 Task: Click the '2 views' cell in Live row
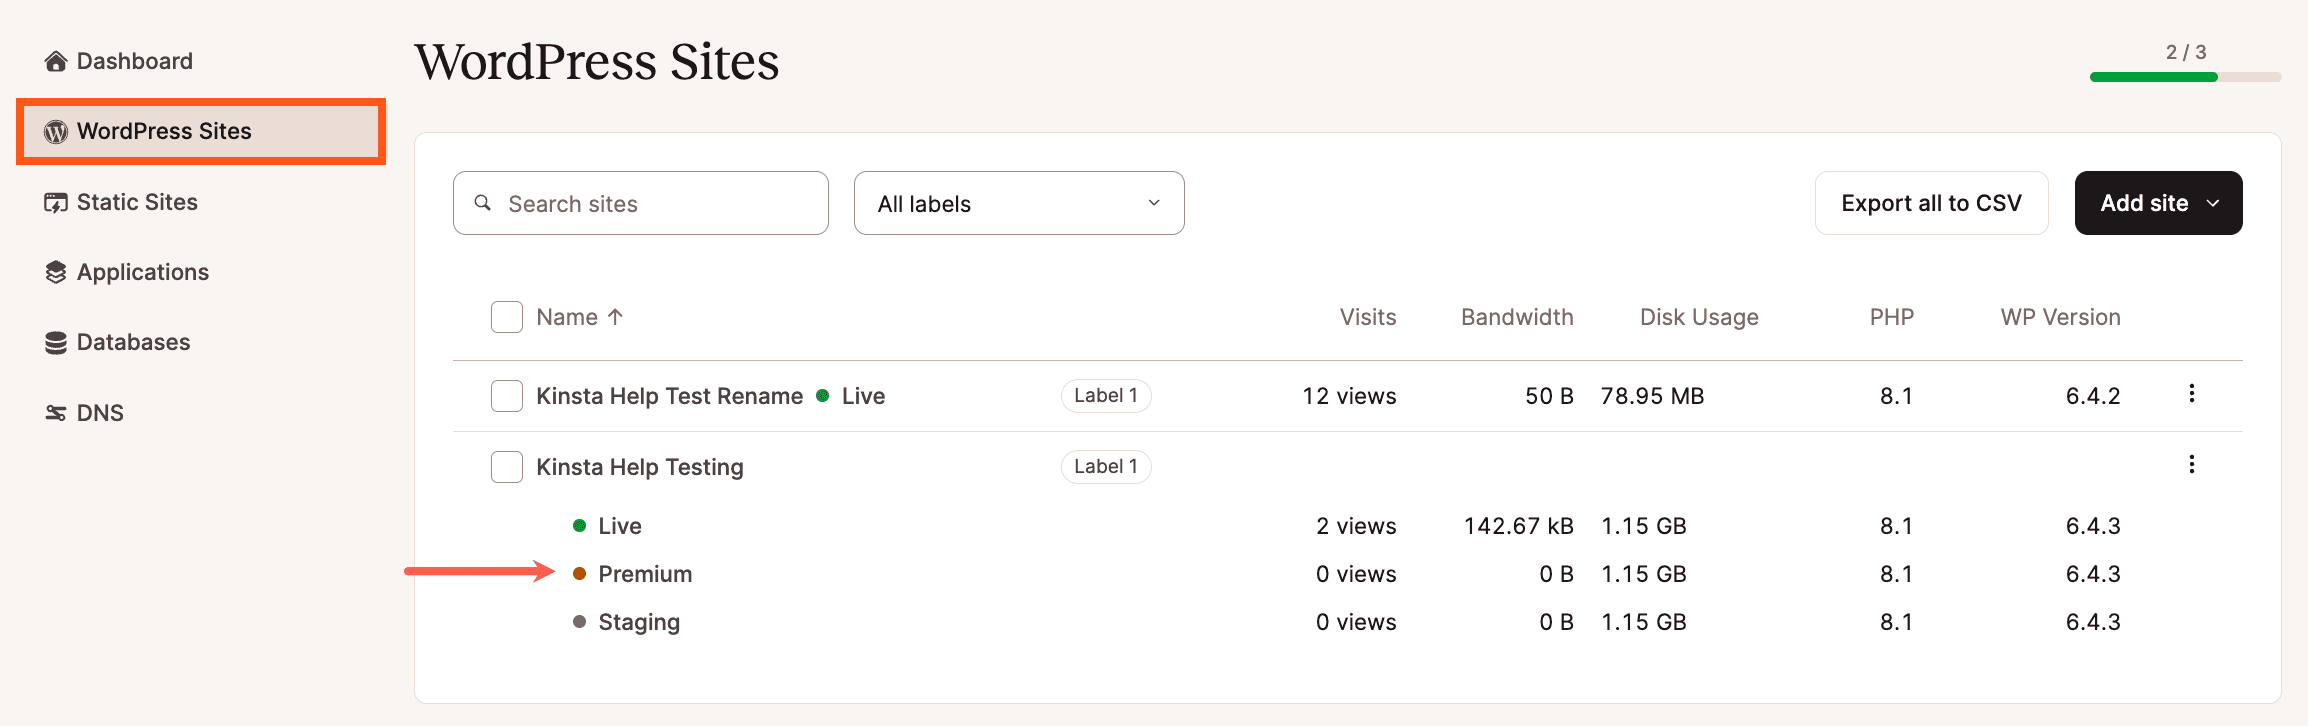click(1356, 526)
